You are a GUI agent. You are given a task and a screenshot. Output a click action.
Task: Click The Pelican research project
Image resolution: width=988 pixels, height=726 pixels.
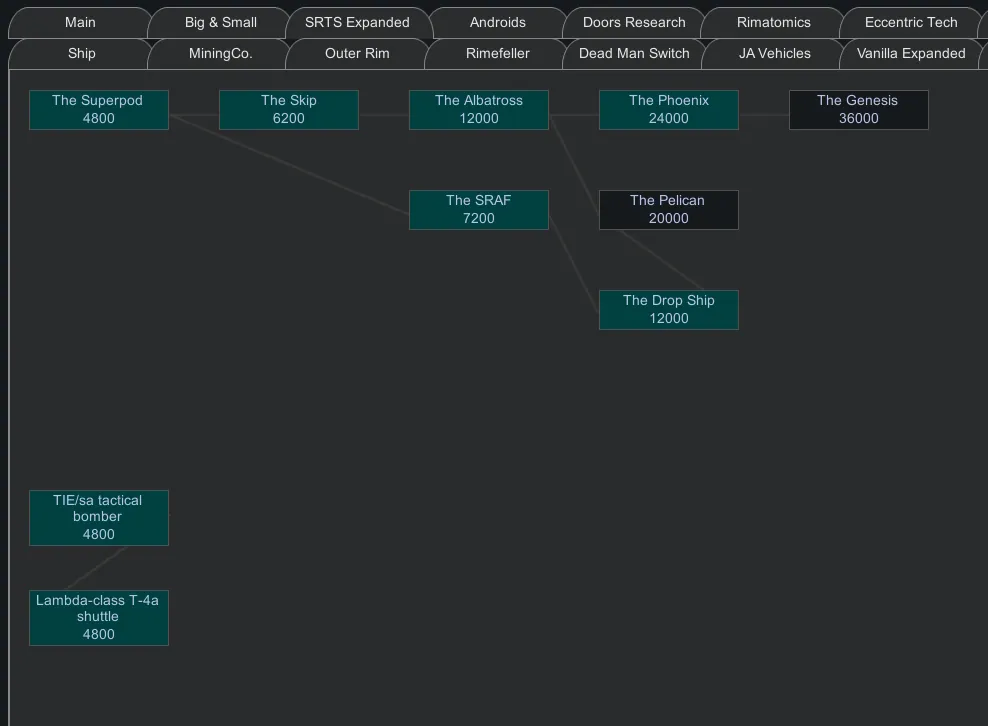pos(668,210)
